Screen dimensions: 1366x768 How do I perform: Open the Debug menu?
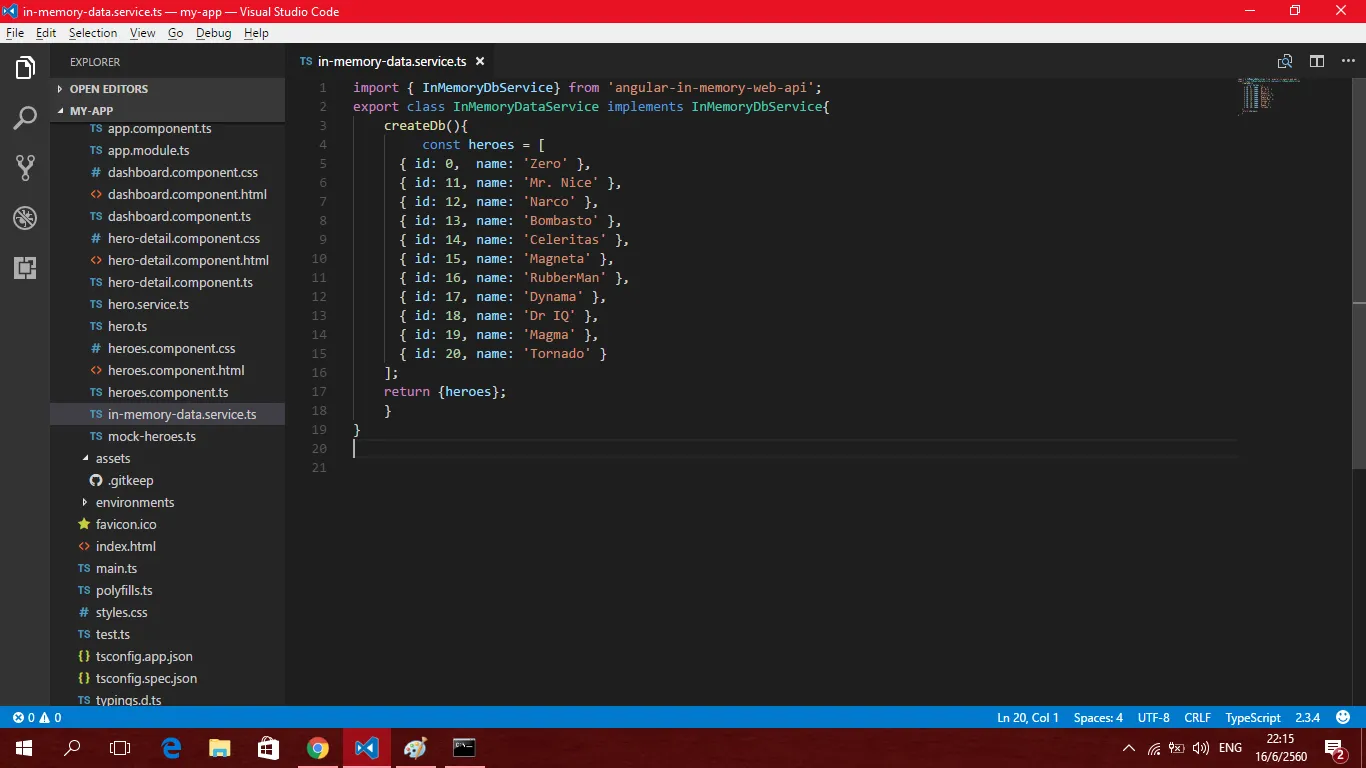(x=213, y=33)
